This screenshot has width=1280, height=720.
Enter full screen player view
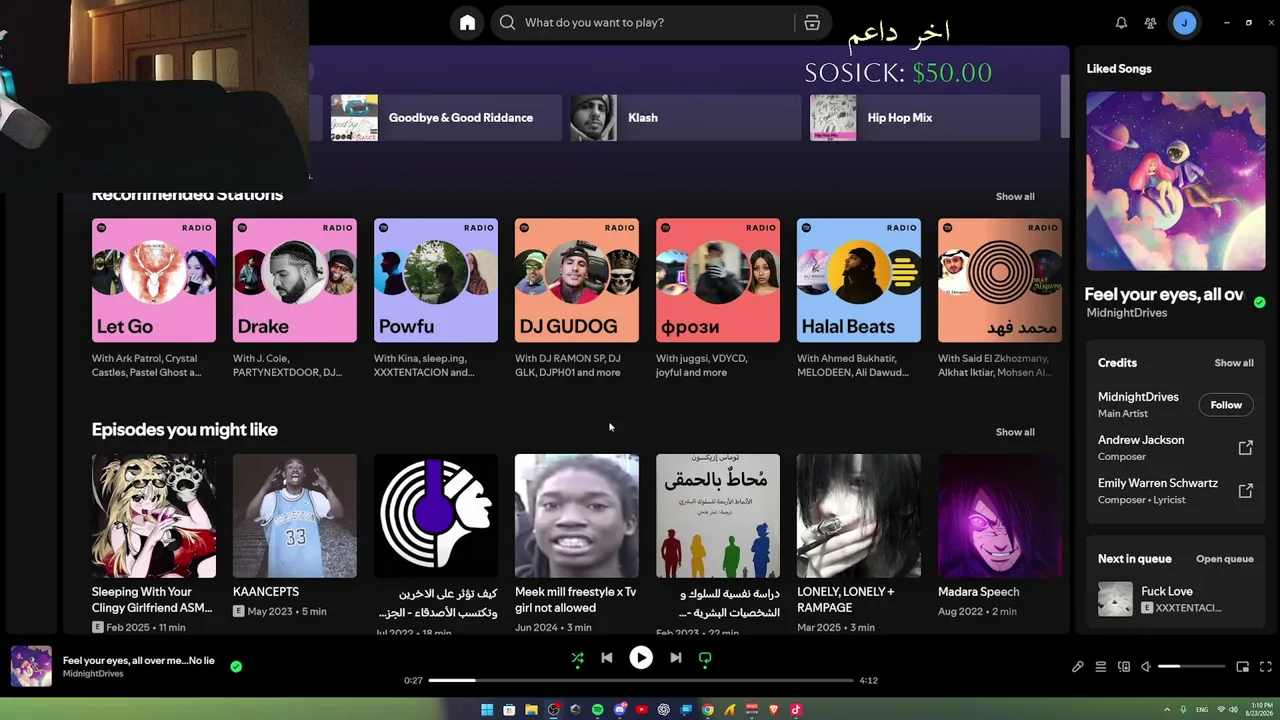[x=1265, y=667]
